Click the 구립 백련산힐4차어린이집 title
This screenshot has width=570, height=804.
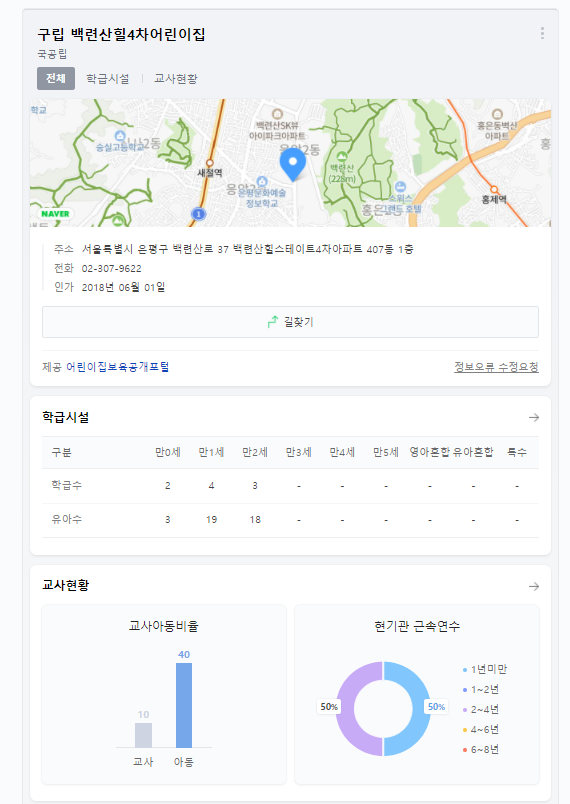click(x=121, y=34)
